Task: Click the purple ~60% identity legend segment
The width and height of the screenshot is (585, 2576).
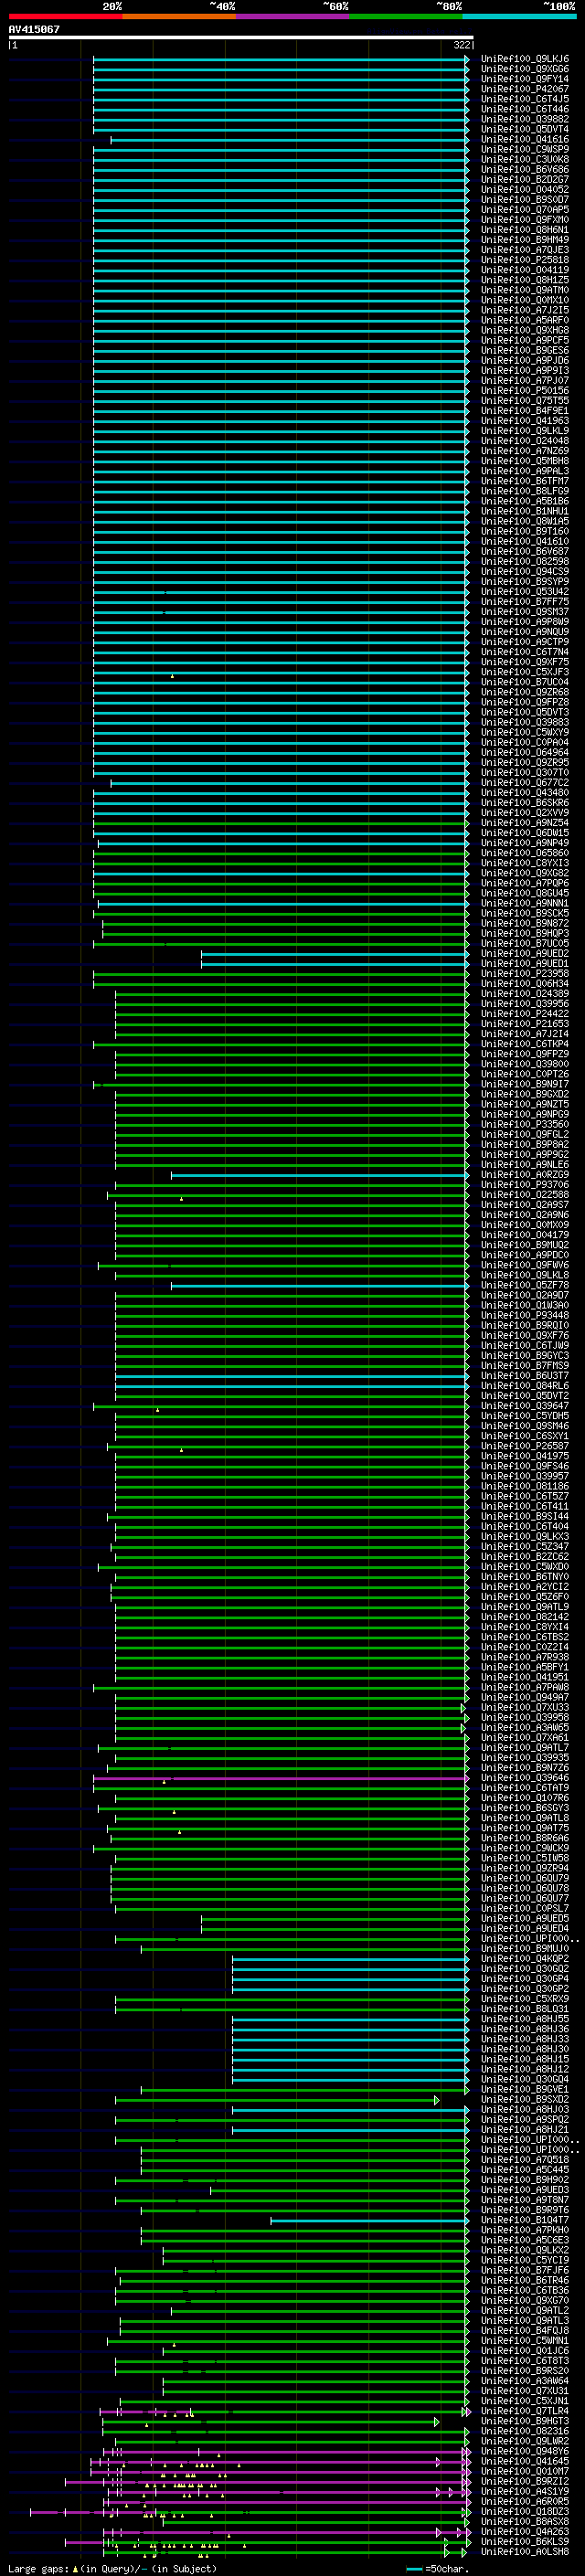Action: click(292, 16)
